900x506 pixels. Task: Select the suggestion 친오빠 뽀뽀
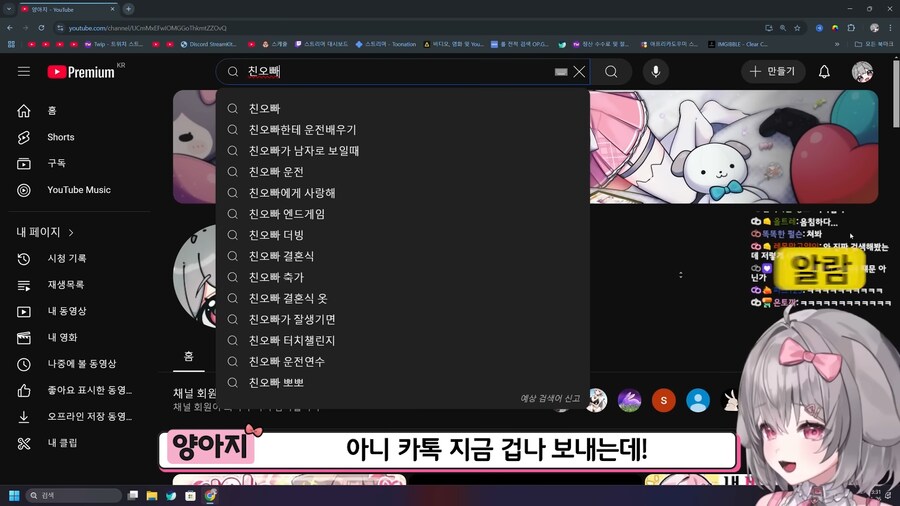(x=403, y=383)
